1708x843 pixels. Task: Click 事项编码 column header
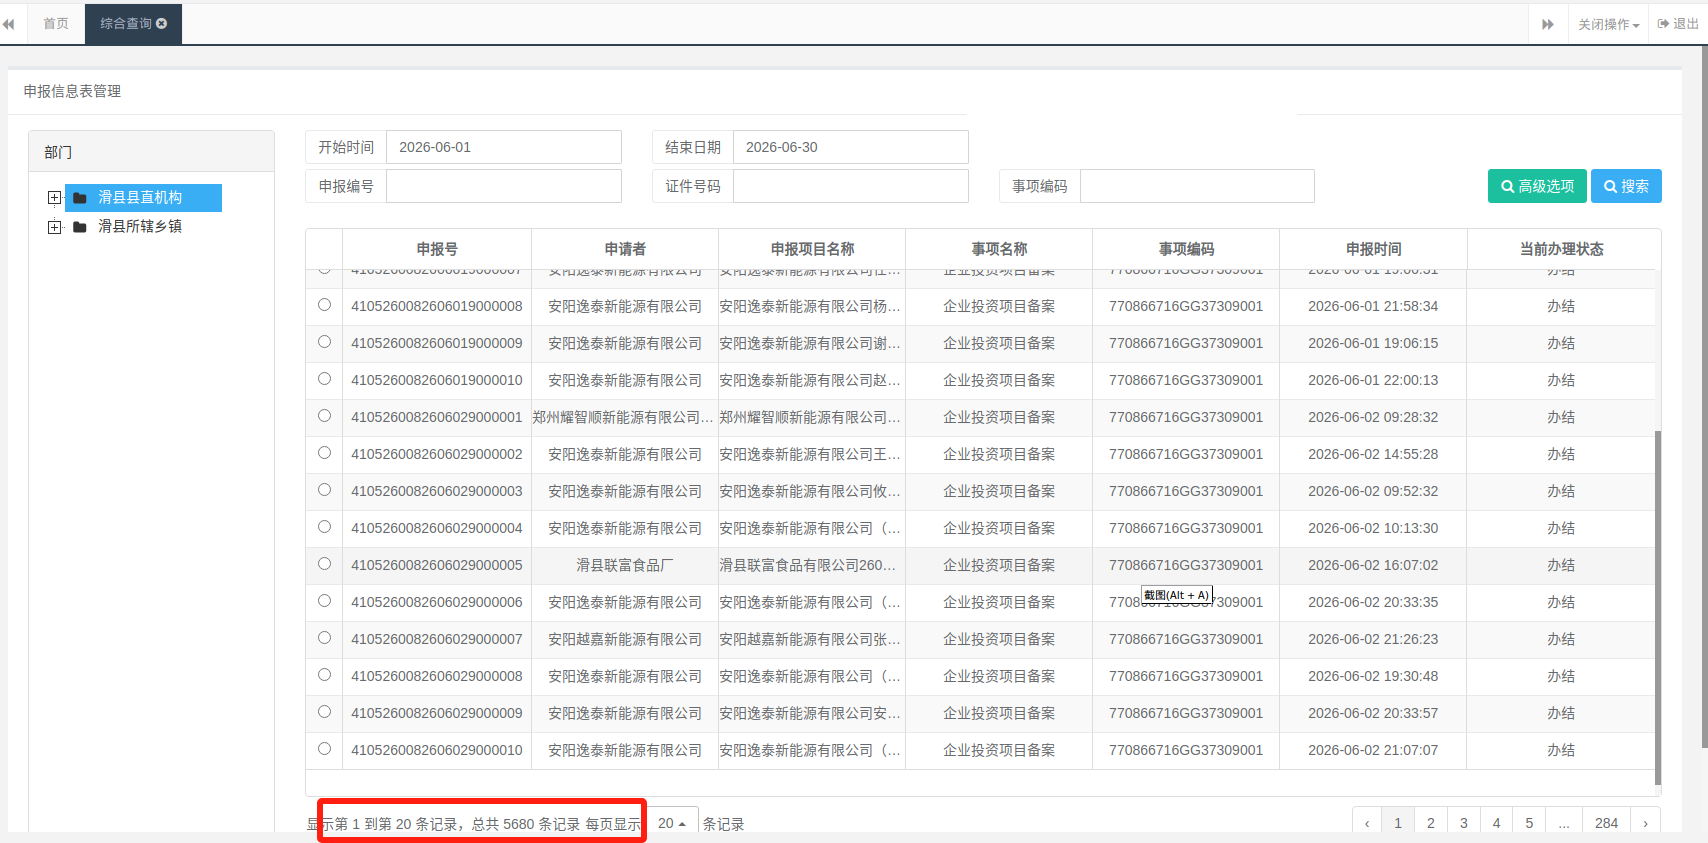click(x=1186, y=249)
